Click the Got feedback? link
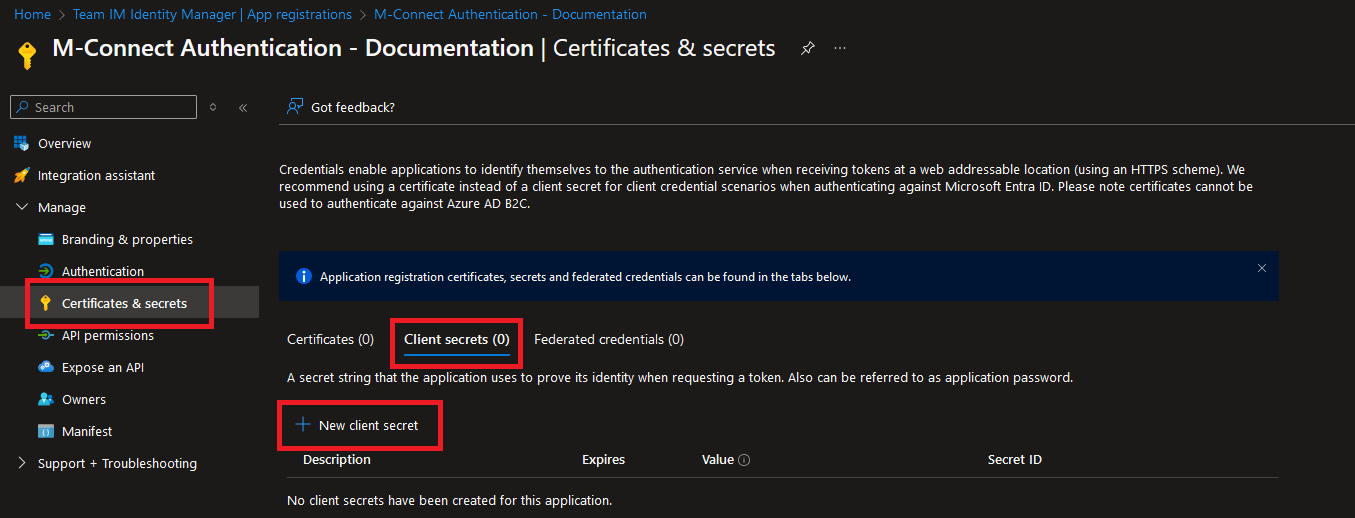 [x=353, y=107]
